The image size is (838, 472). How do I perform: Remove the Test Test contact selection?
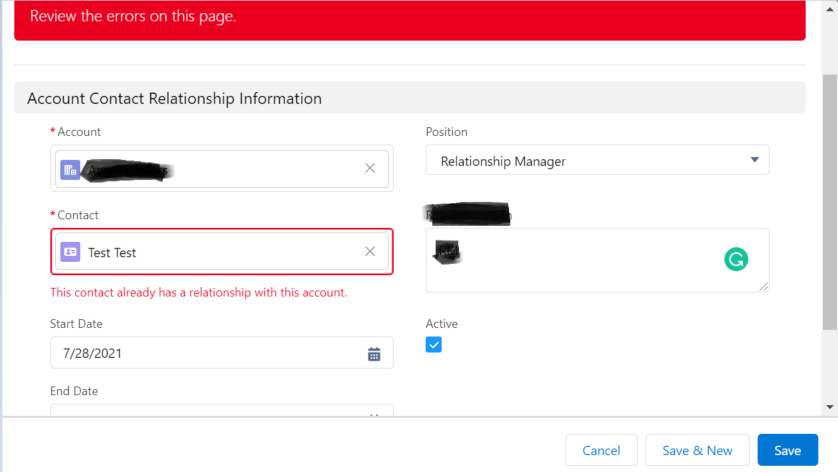tap(370, 252)
